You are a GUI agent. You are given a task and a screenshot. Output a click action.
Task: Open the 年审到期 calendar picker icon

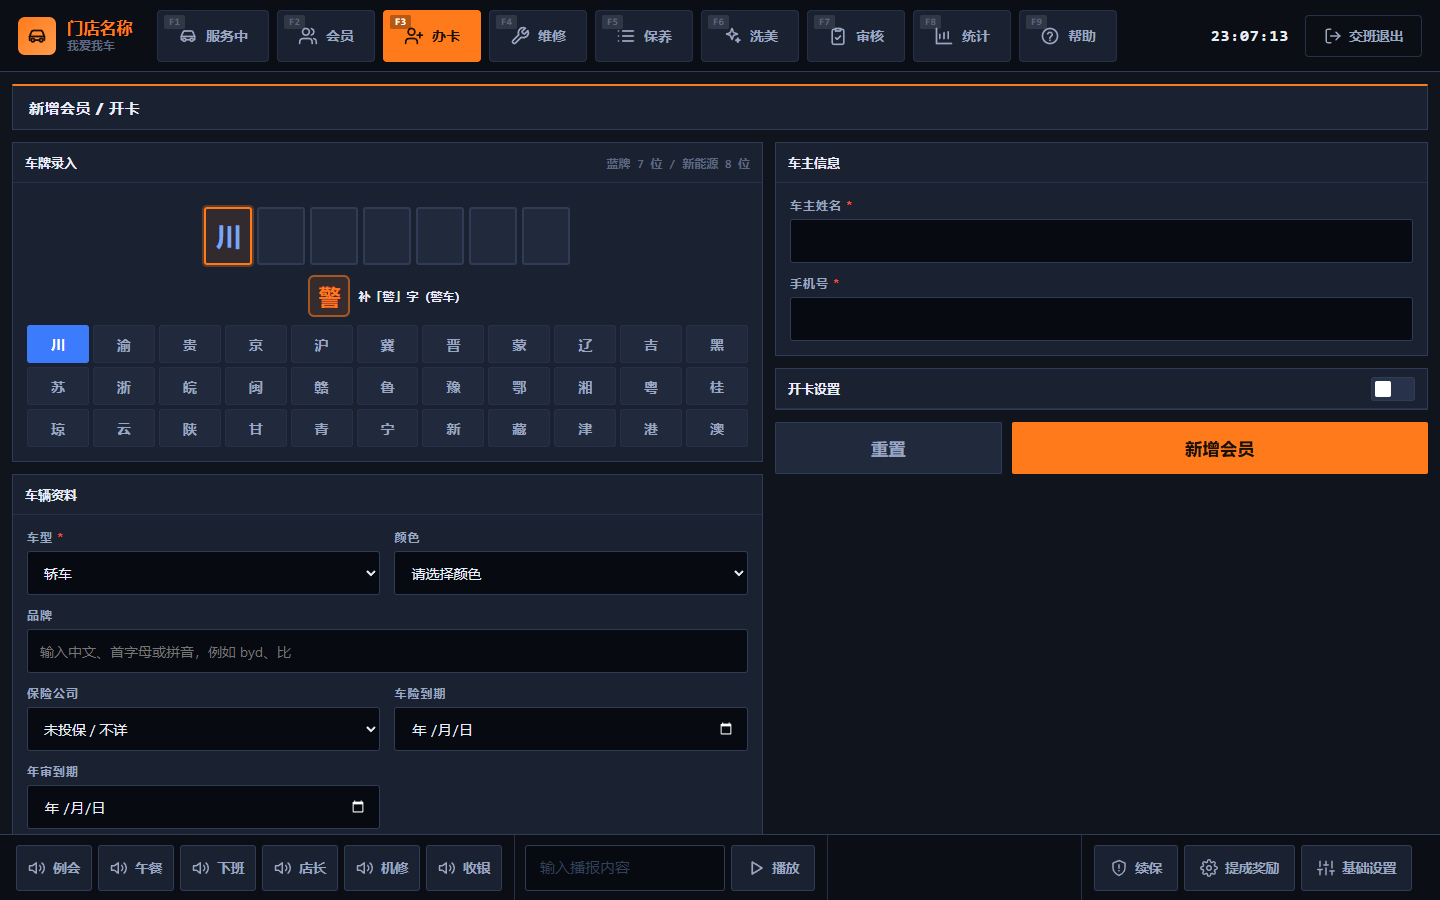click(358, 807)
